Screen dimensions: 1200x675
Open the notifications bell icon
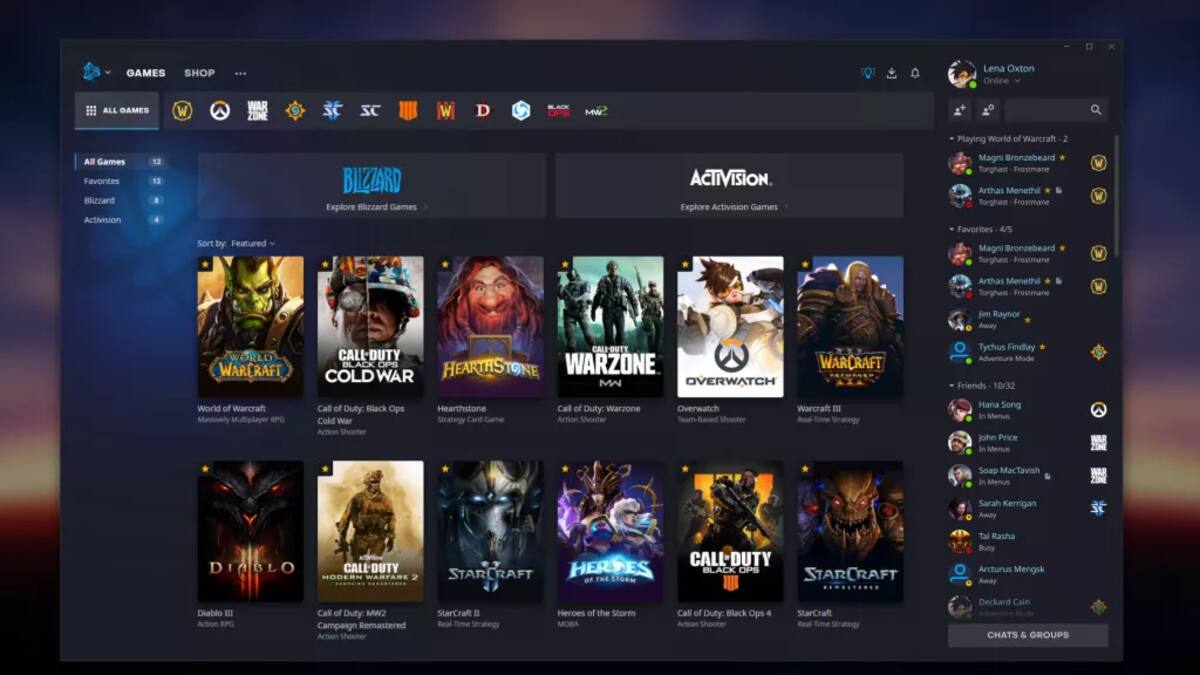pyautogui.click(x=915, y=73)
